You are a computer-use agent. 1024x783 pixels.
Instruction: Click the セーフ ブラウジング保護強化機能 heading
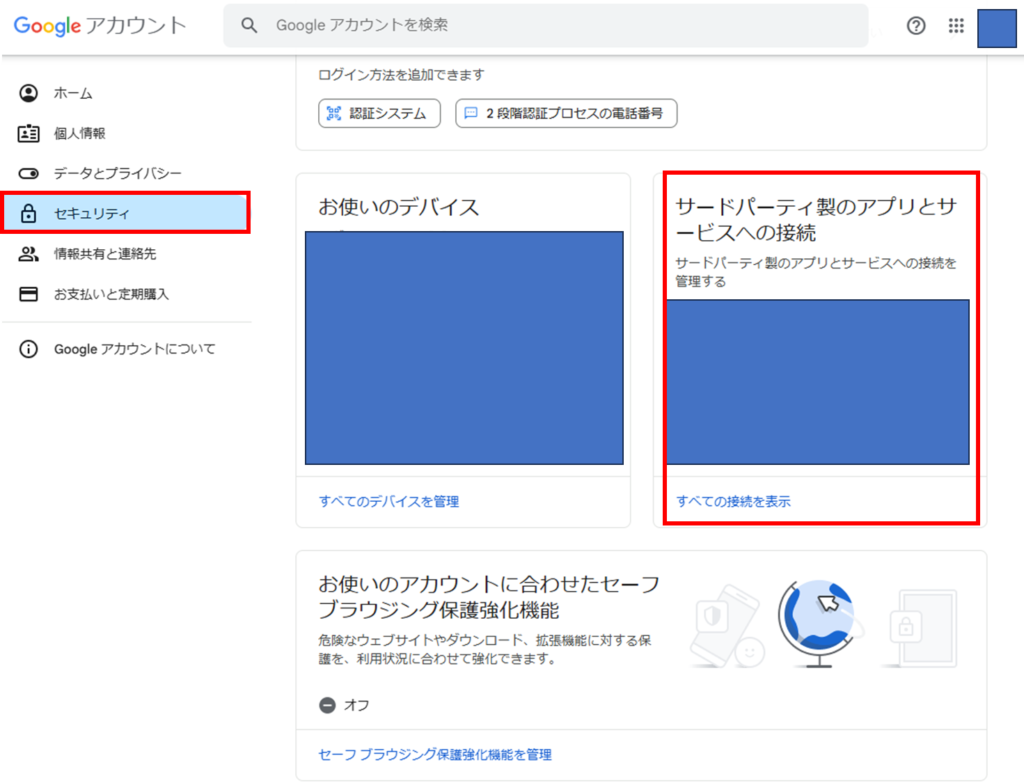[x=488, y=597]
